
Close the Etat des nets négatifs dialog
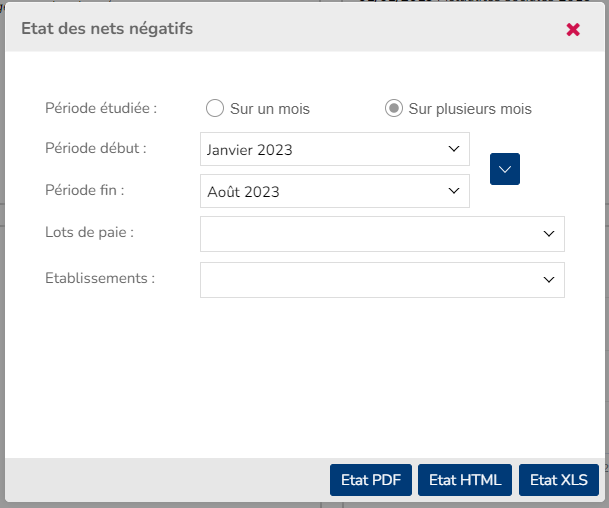point(573,30)
